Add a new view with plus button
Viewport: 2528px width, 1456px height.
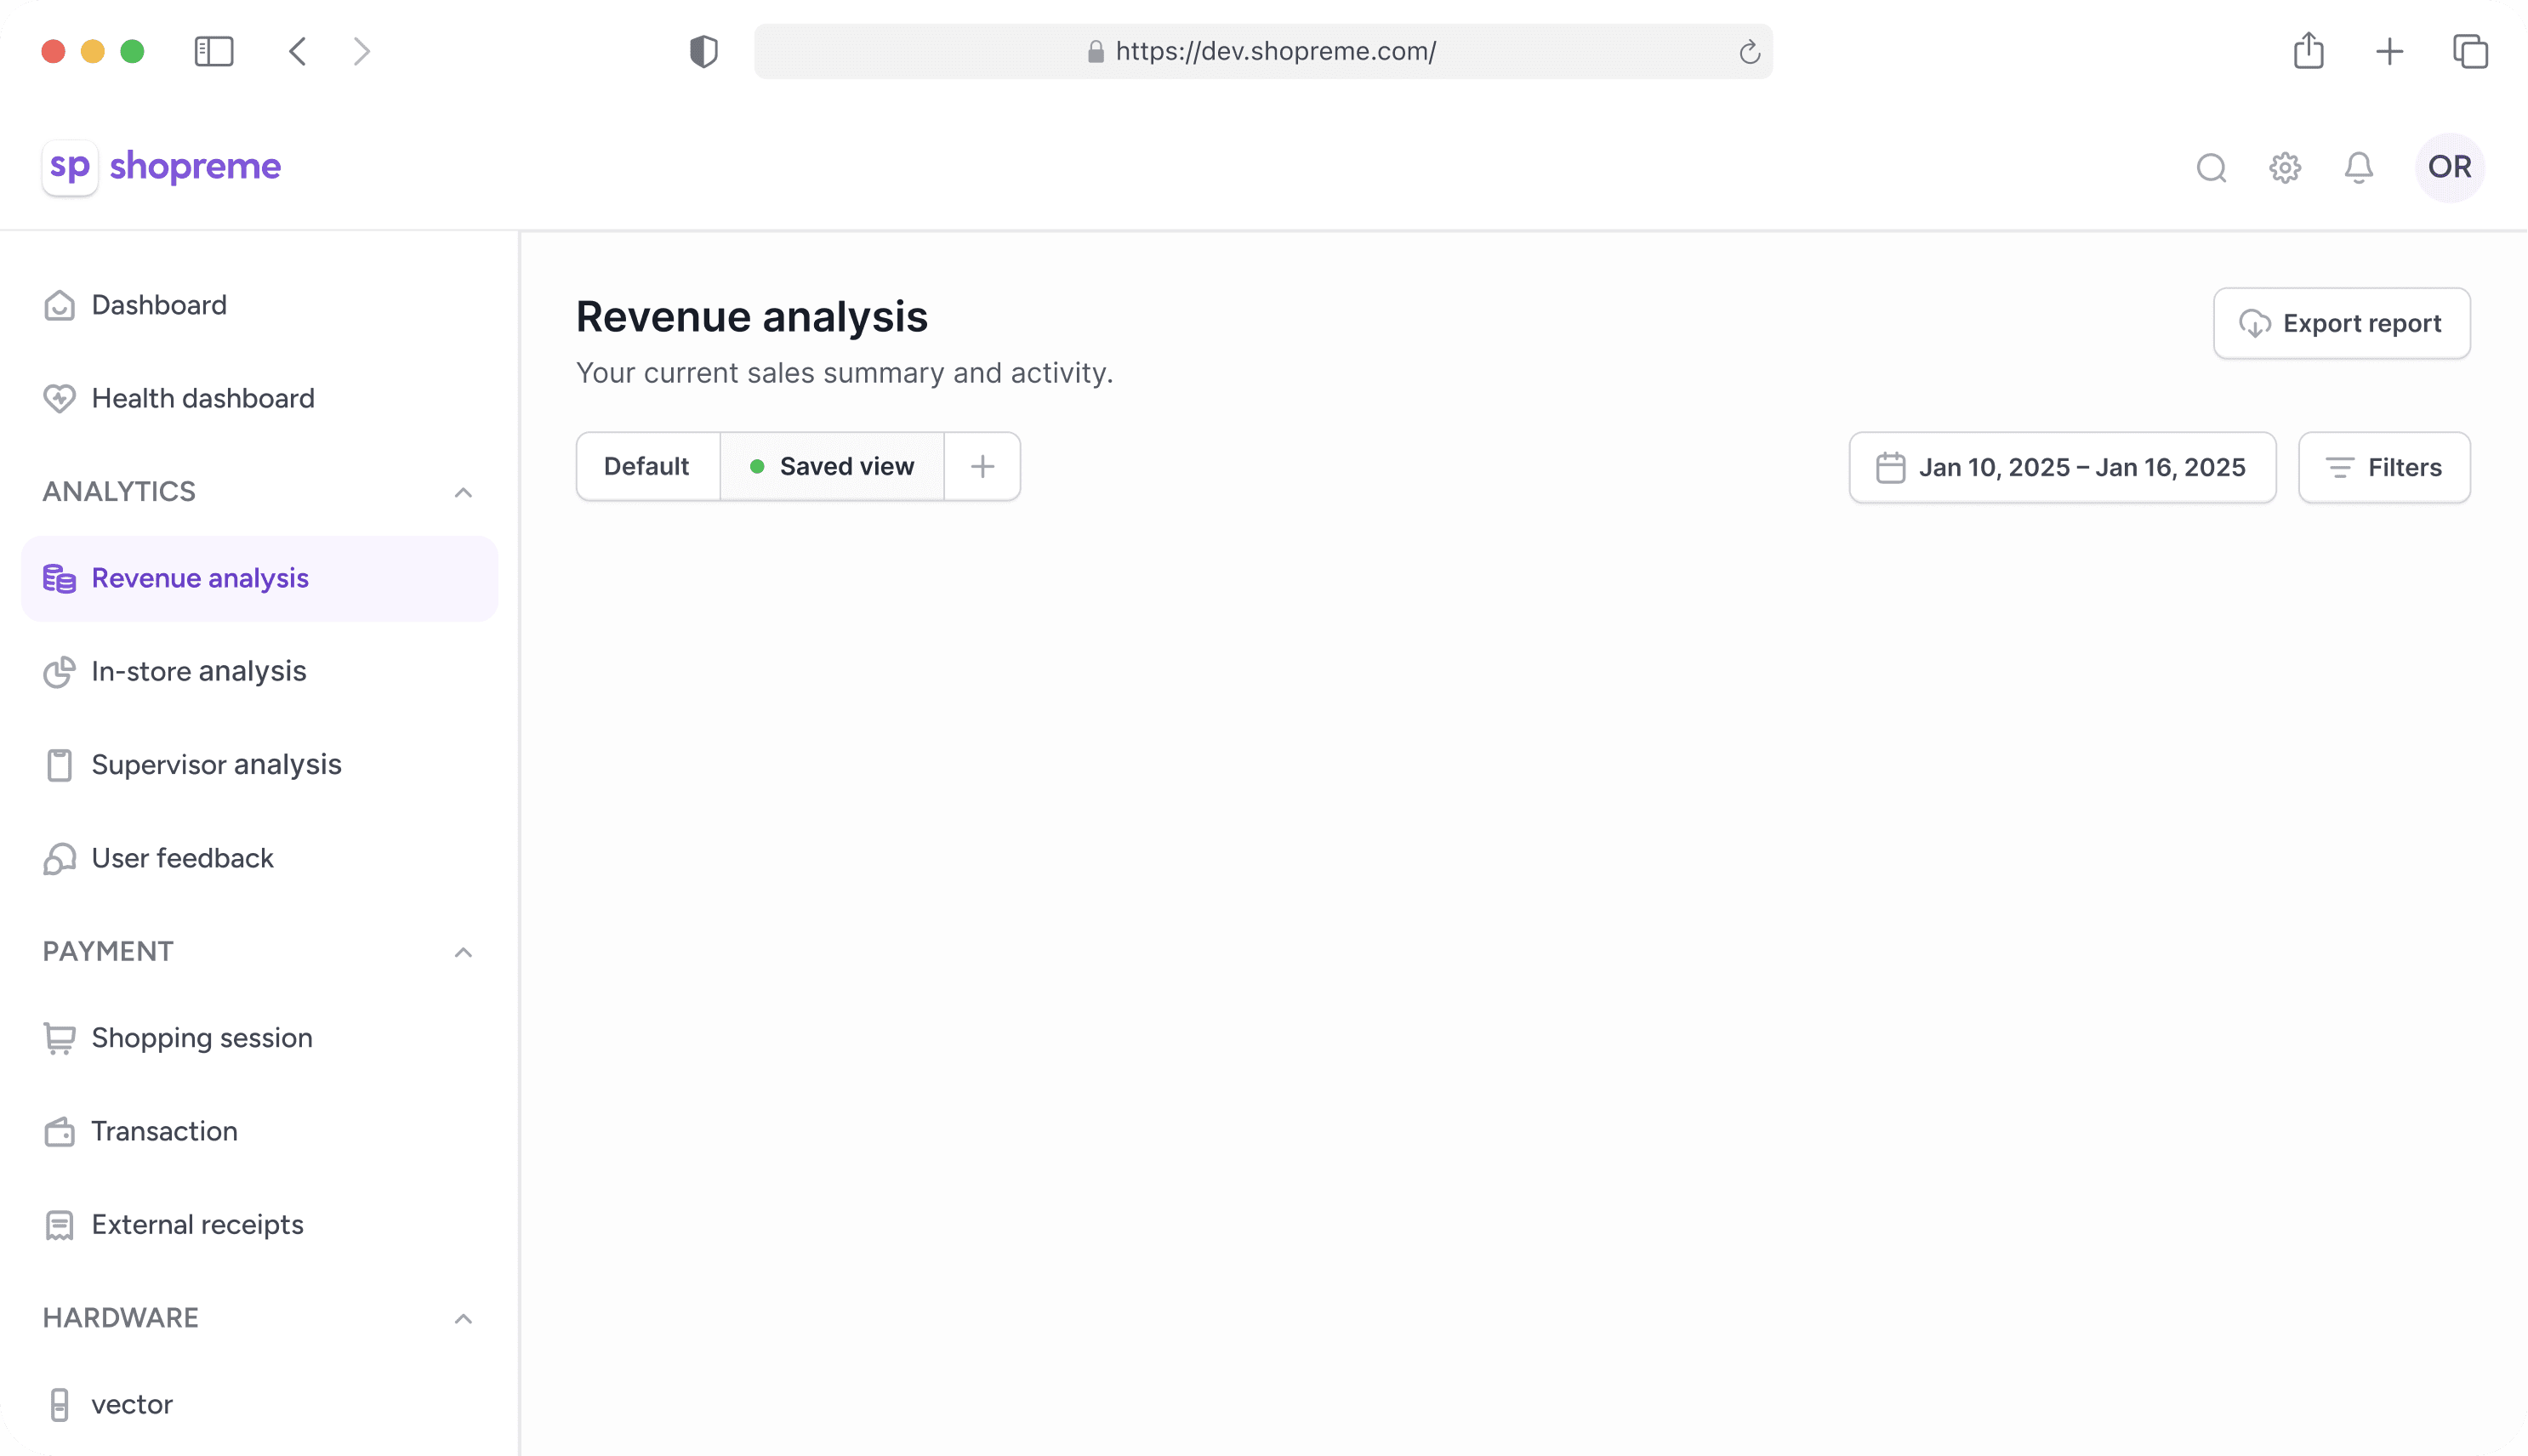click(x=982, y=467)
